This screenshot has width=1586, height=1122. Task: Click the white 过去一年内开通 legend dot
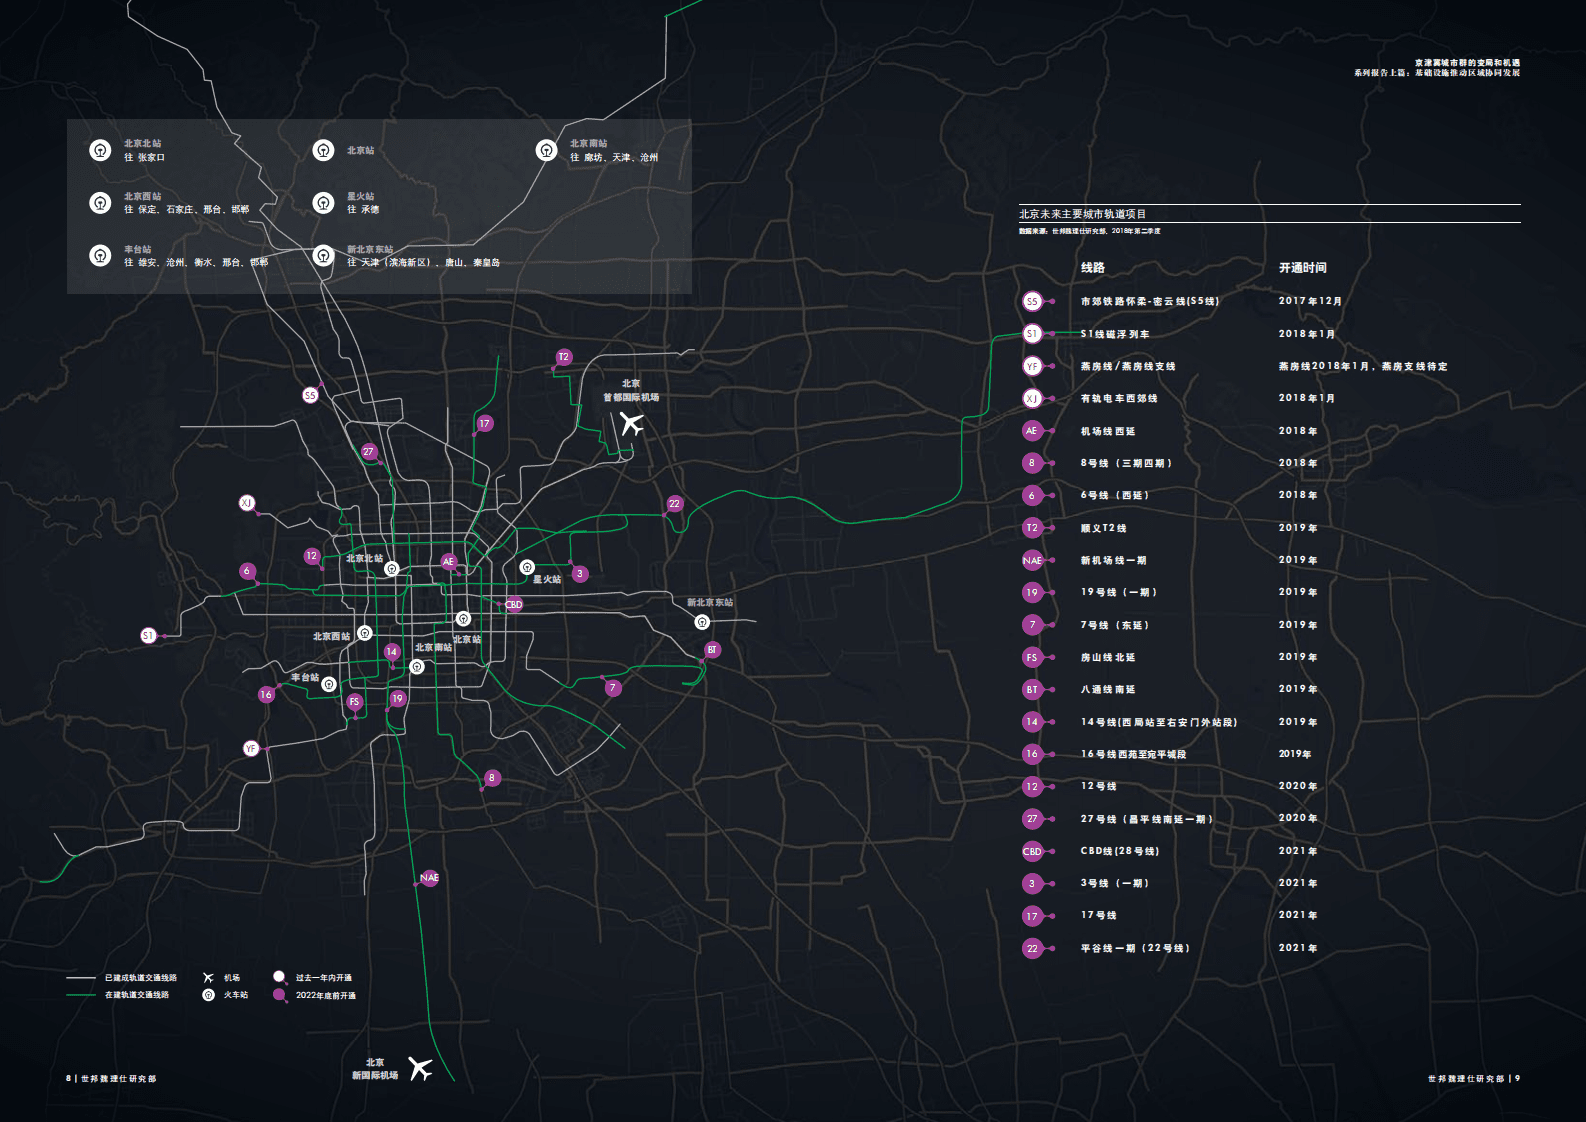pos(279,977)
